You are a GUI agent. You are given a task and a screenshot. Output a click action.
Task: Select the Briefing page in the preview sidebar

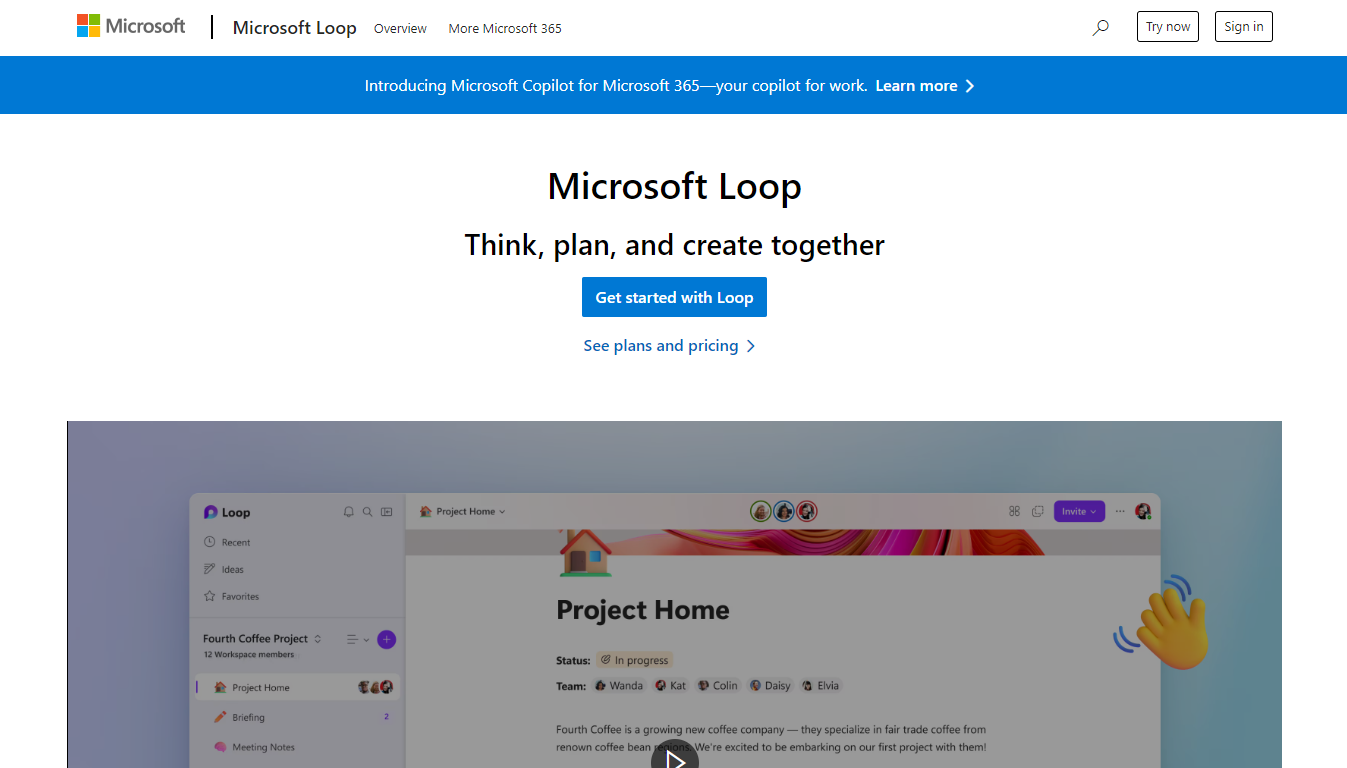(x=295, y=717)
